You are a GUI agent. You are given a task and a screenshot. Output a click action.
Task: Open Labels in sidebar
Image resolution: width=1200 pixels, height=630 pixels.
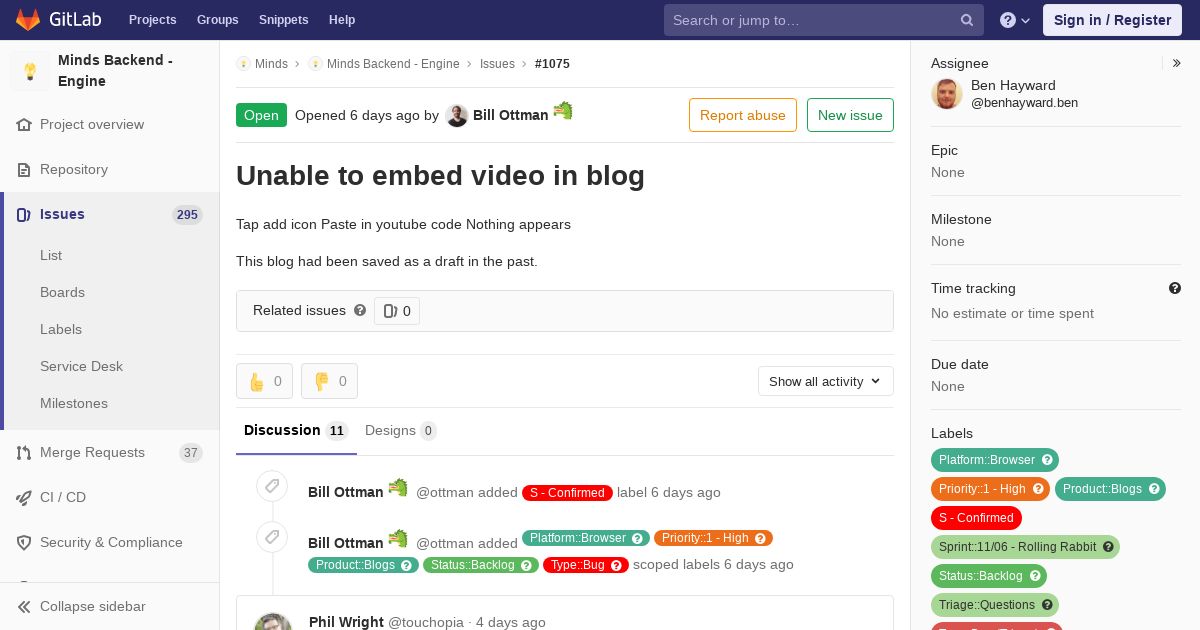point(61,330)
